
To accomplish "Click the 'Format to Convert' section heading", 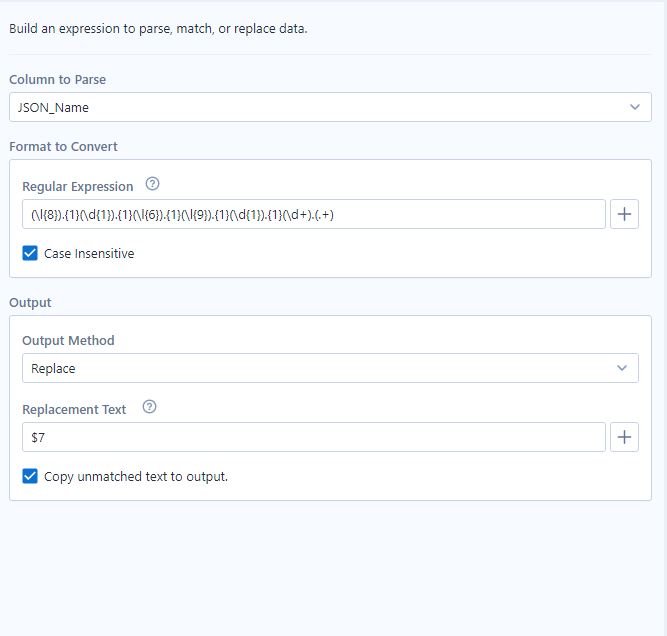I will click(63, 147).
